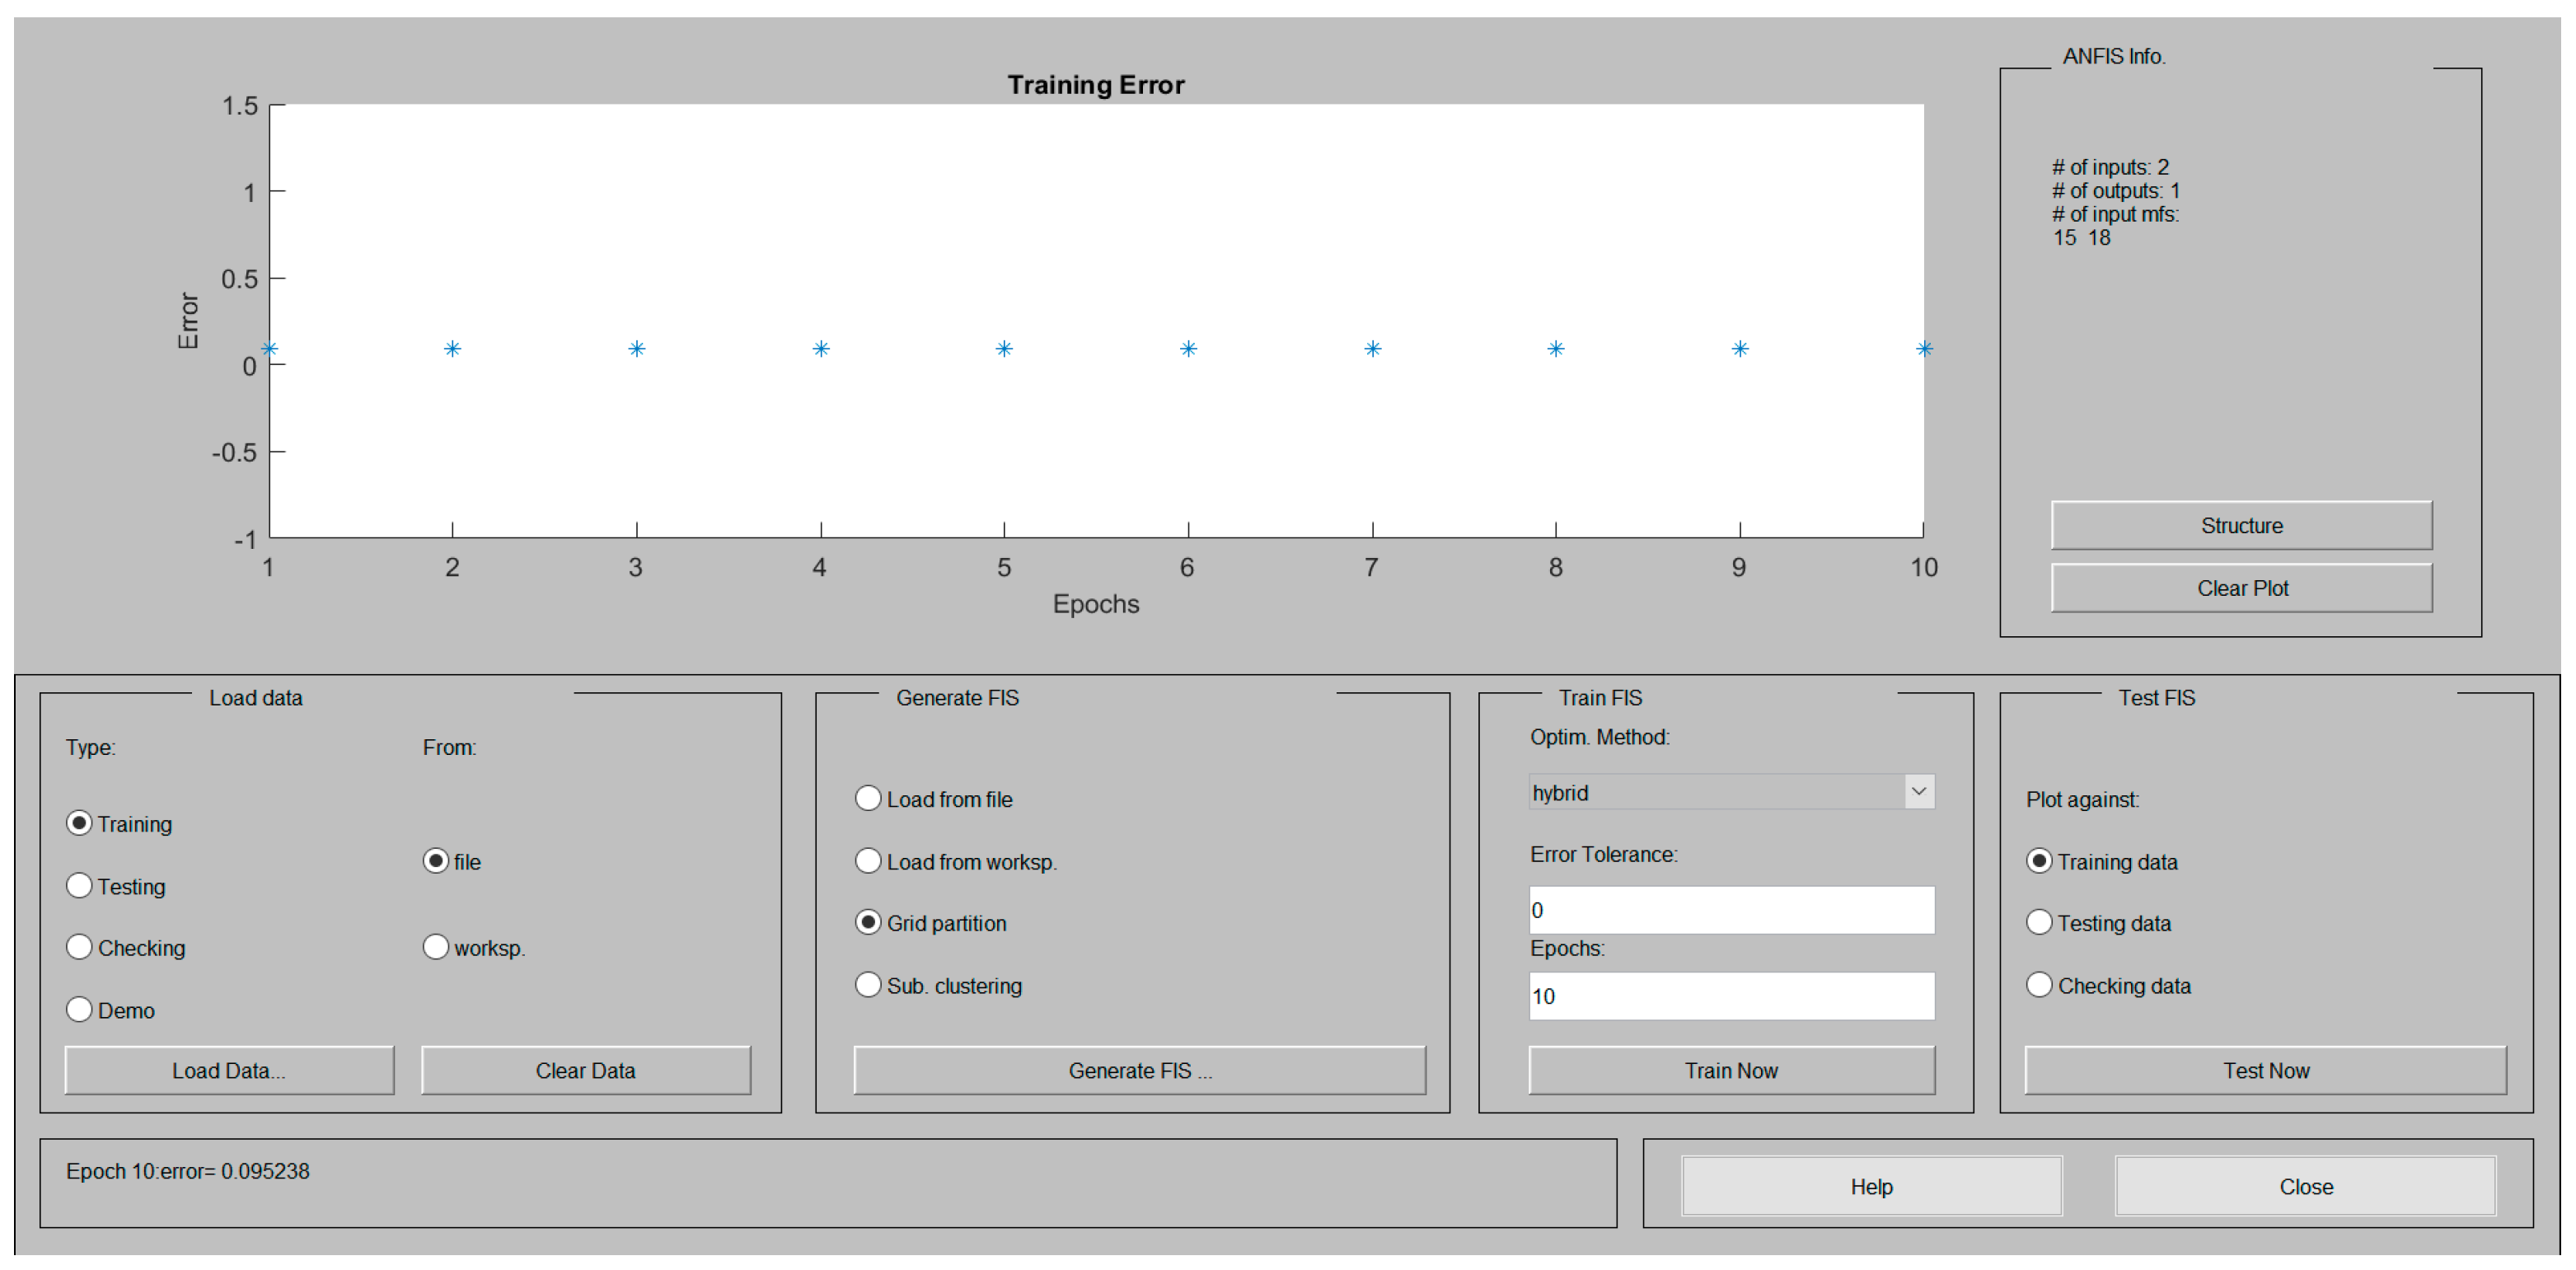
Task: Choose Sub. clustering generation method
Action: [868, 985]
